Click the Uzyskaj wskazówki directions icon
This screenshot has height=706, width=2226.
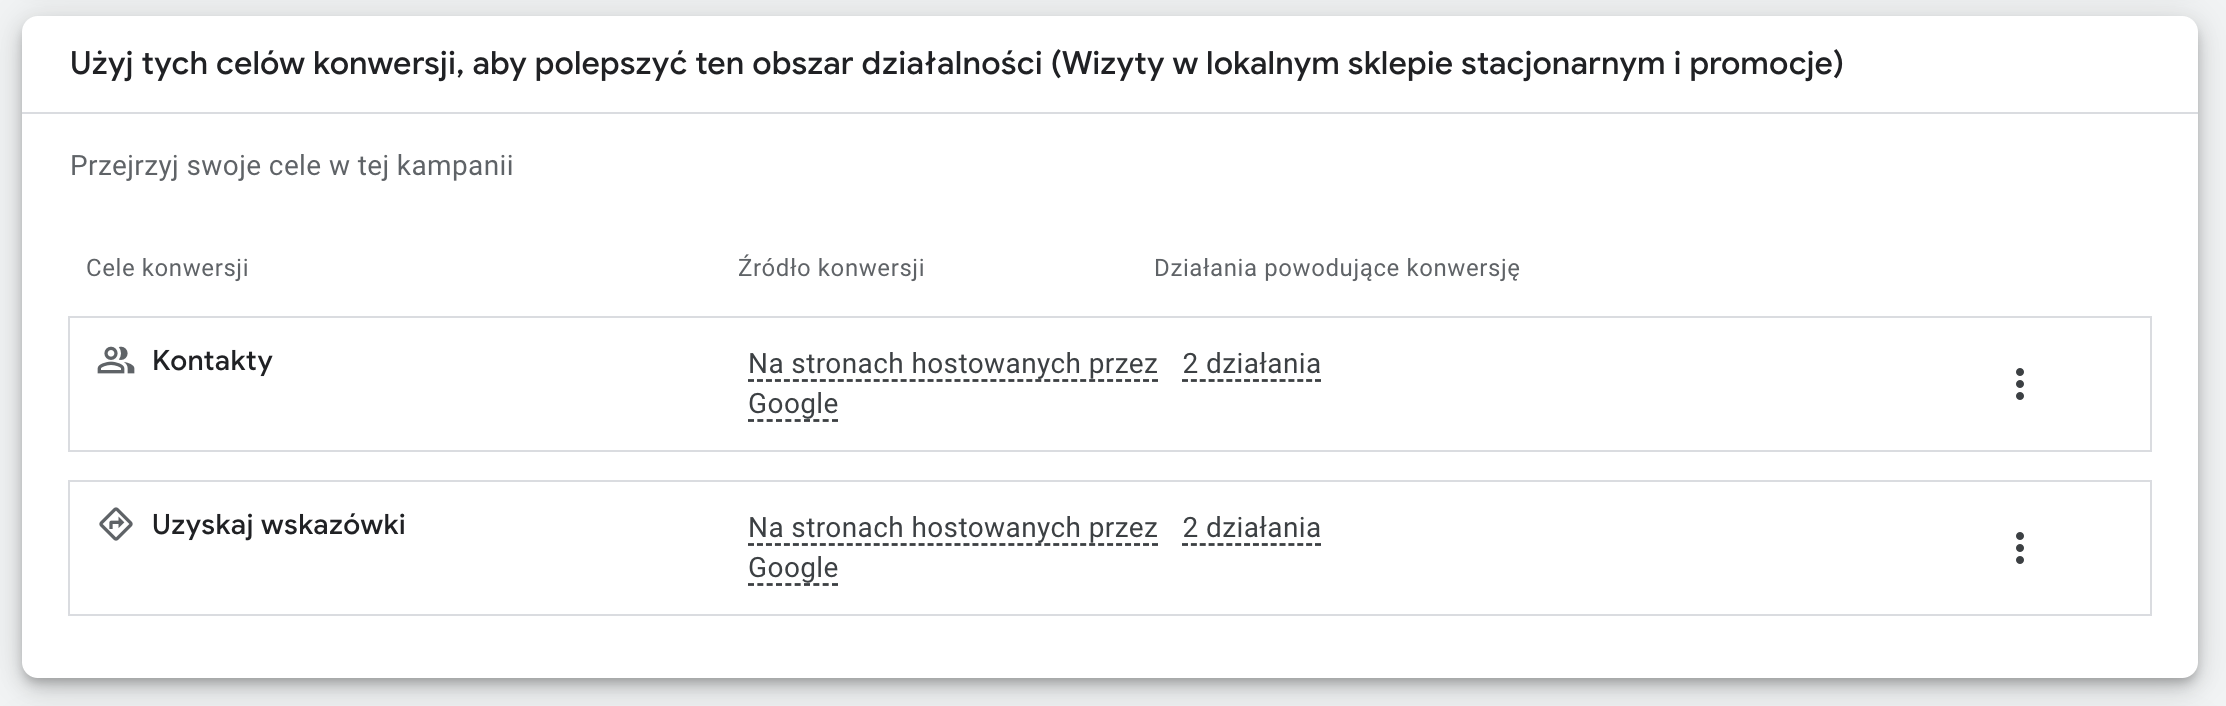point(116,524)
